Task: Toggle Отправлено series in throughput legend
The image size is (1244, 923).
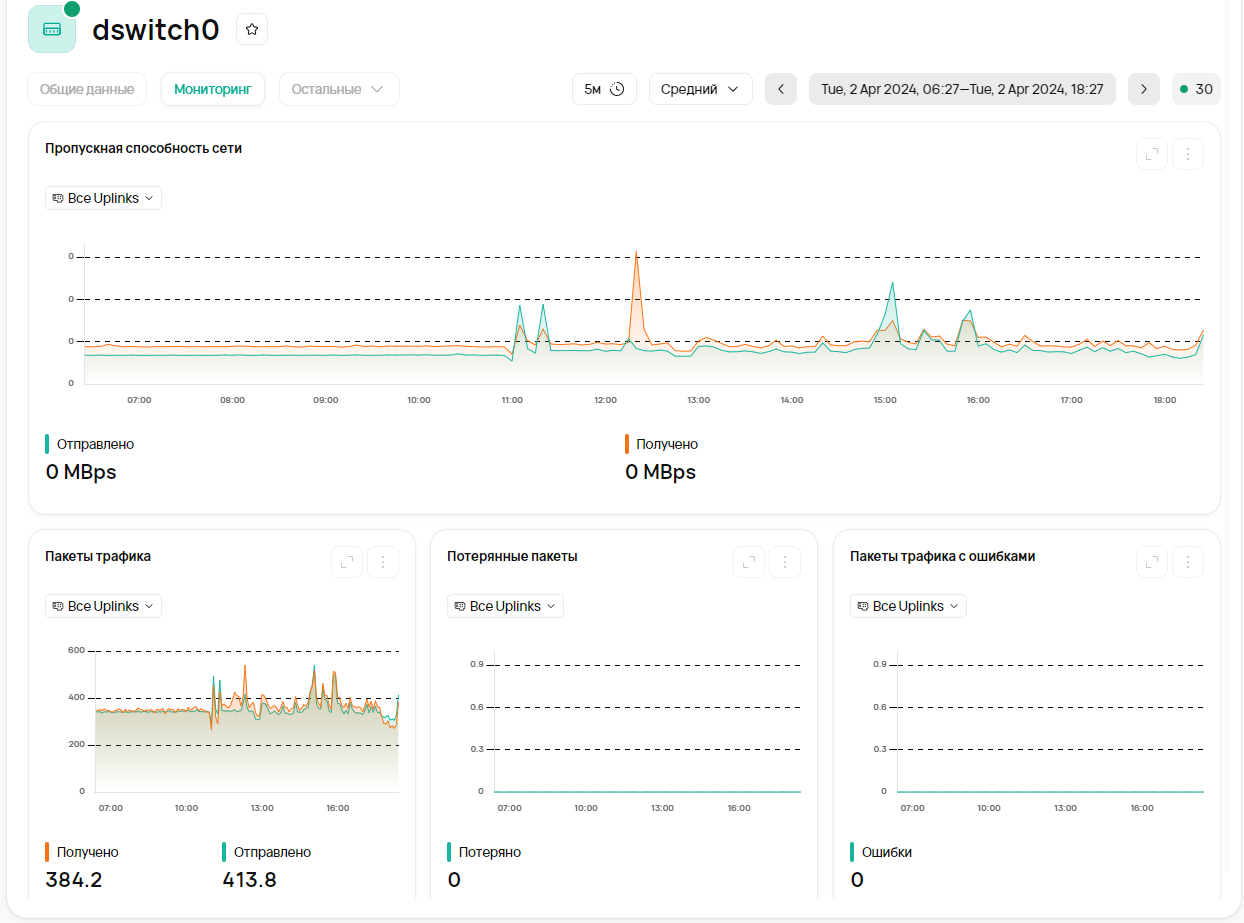Action: (95, 444)
